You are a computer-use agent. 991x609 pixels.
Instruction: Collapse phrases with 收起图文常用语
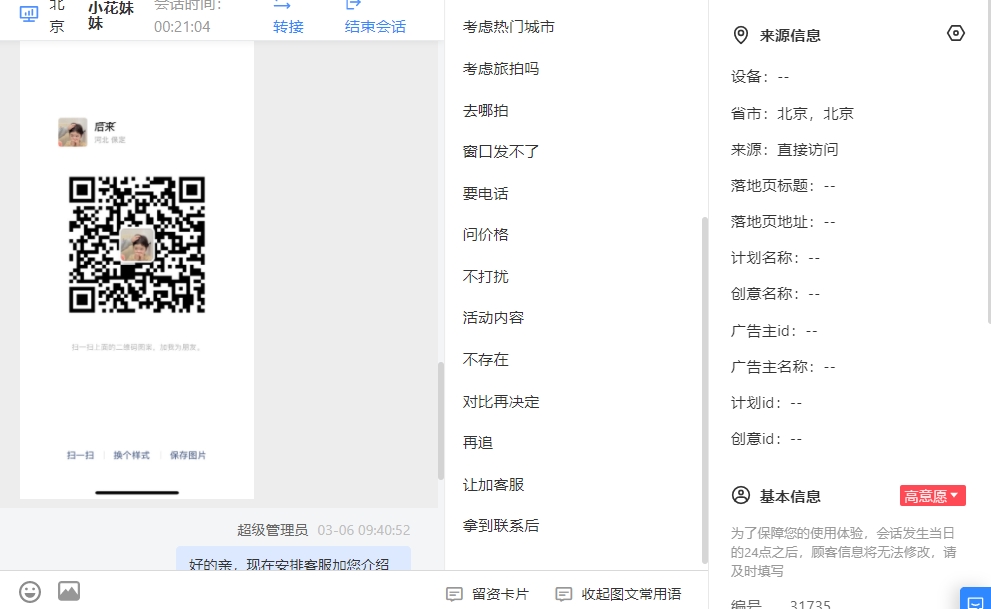(x=618, y=594)
